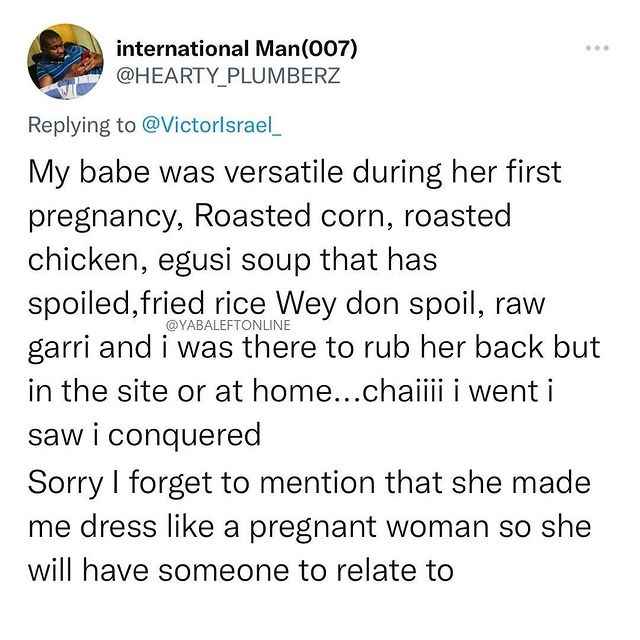The height and width of the screenshot is (640, 640).
Task: Click the line starting 'My babe was versatile'
Action: click(x=295, y=173)
